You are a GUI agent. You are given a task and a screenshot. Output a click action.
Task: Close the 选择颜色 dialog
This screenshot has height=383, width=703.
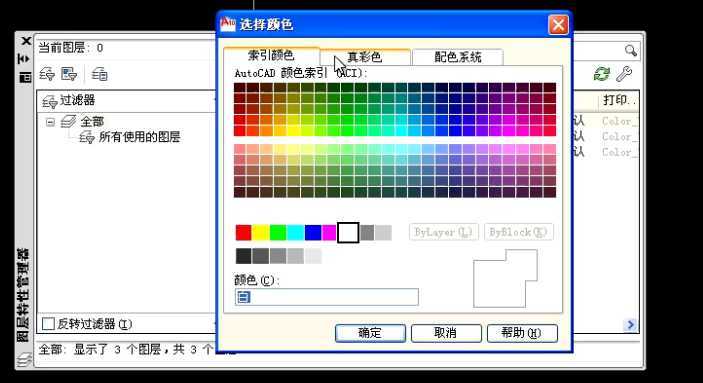[x=558, y=24]
